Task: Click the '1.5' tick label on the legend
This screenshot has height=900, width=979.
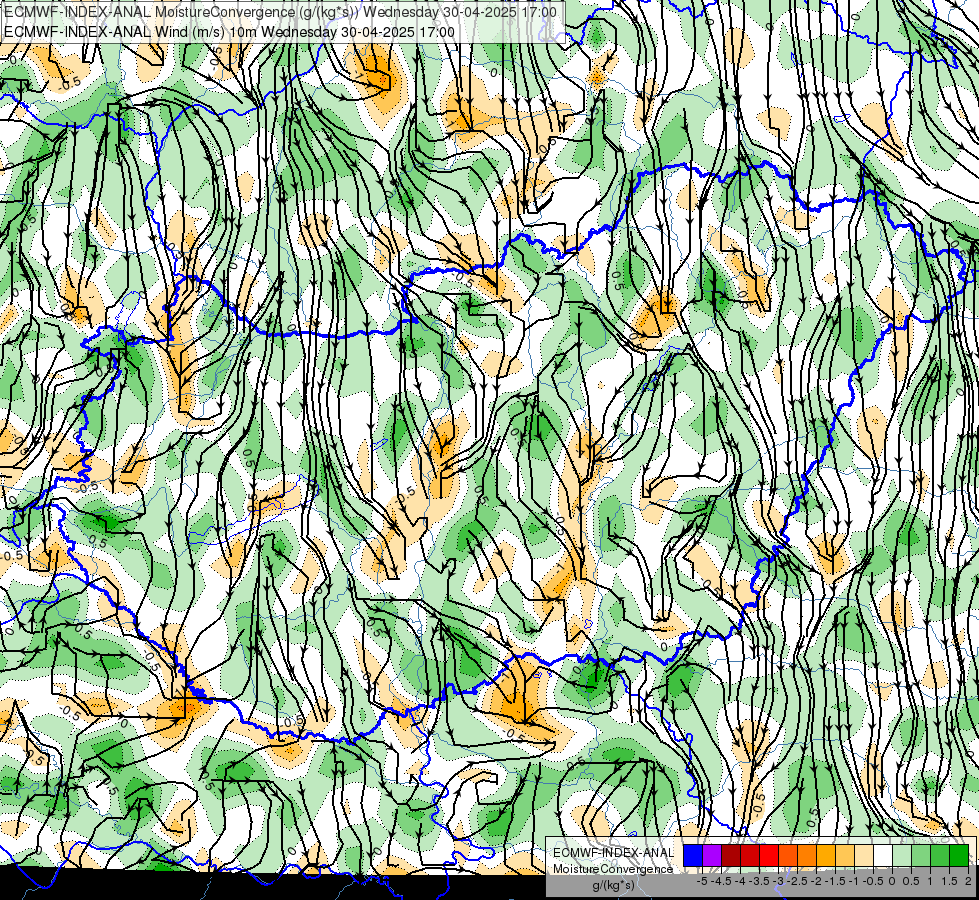Action: (949, 881)
